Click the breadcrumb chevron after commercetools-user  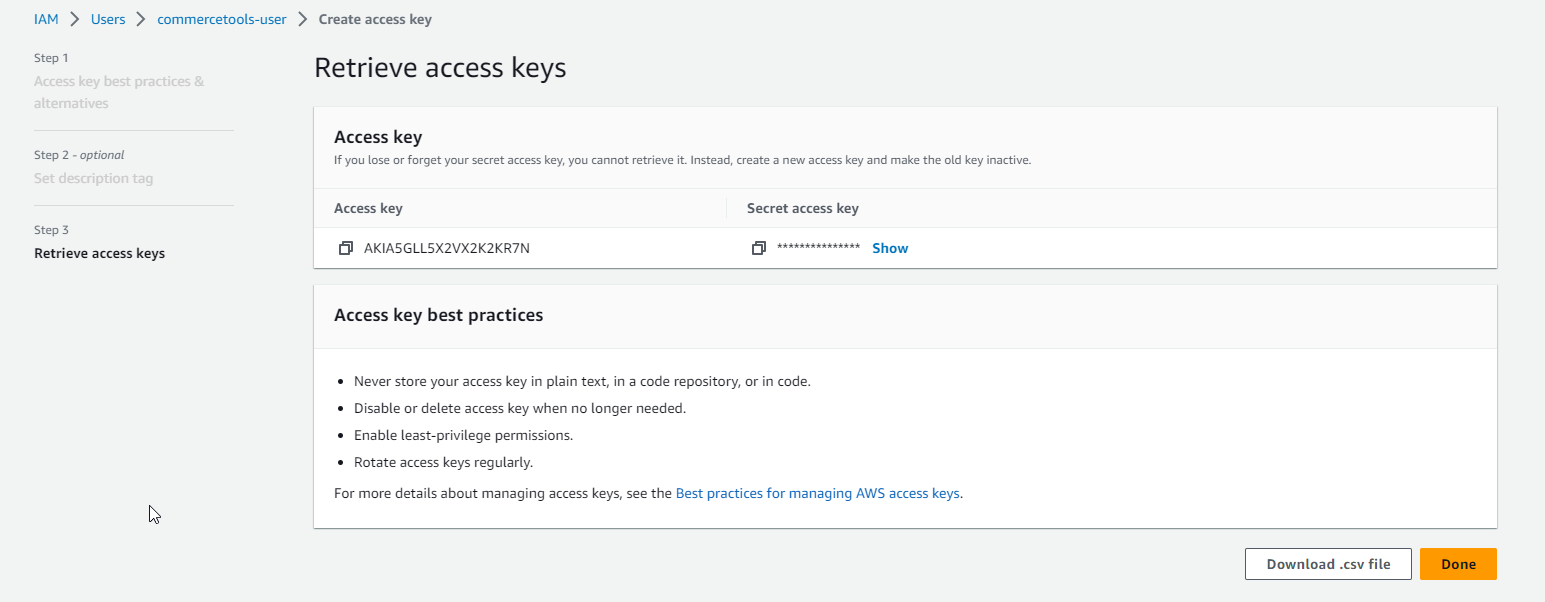[x=303, y=19]
